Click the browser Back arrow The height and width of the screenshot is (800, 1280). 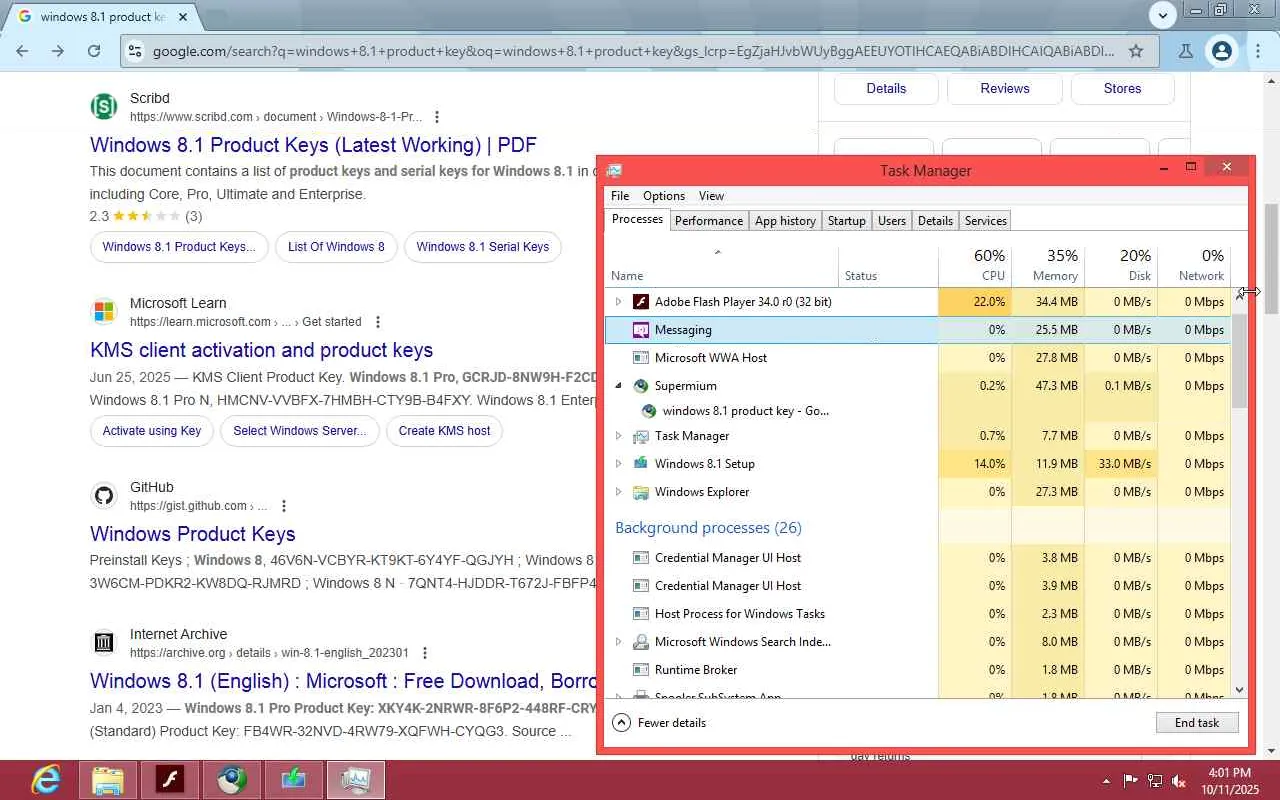pos(22,51)
